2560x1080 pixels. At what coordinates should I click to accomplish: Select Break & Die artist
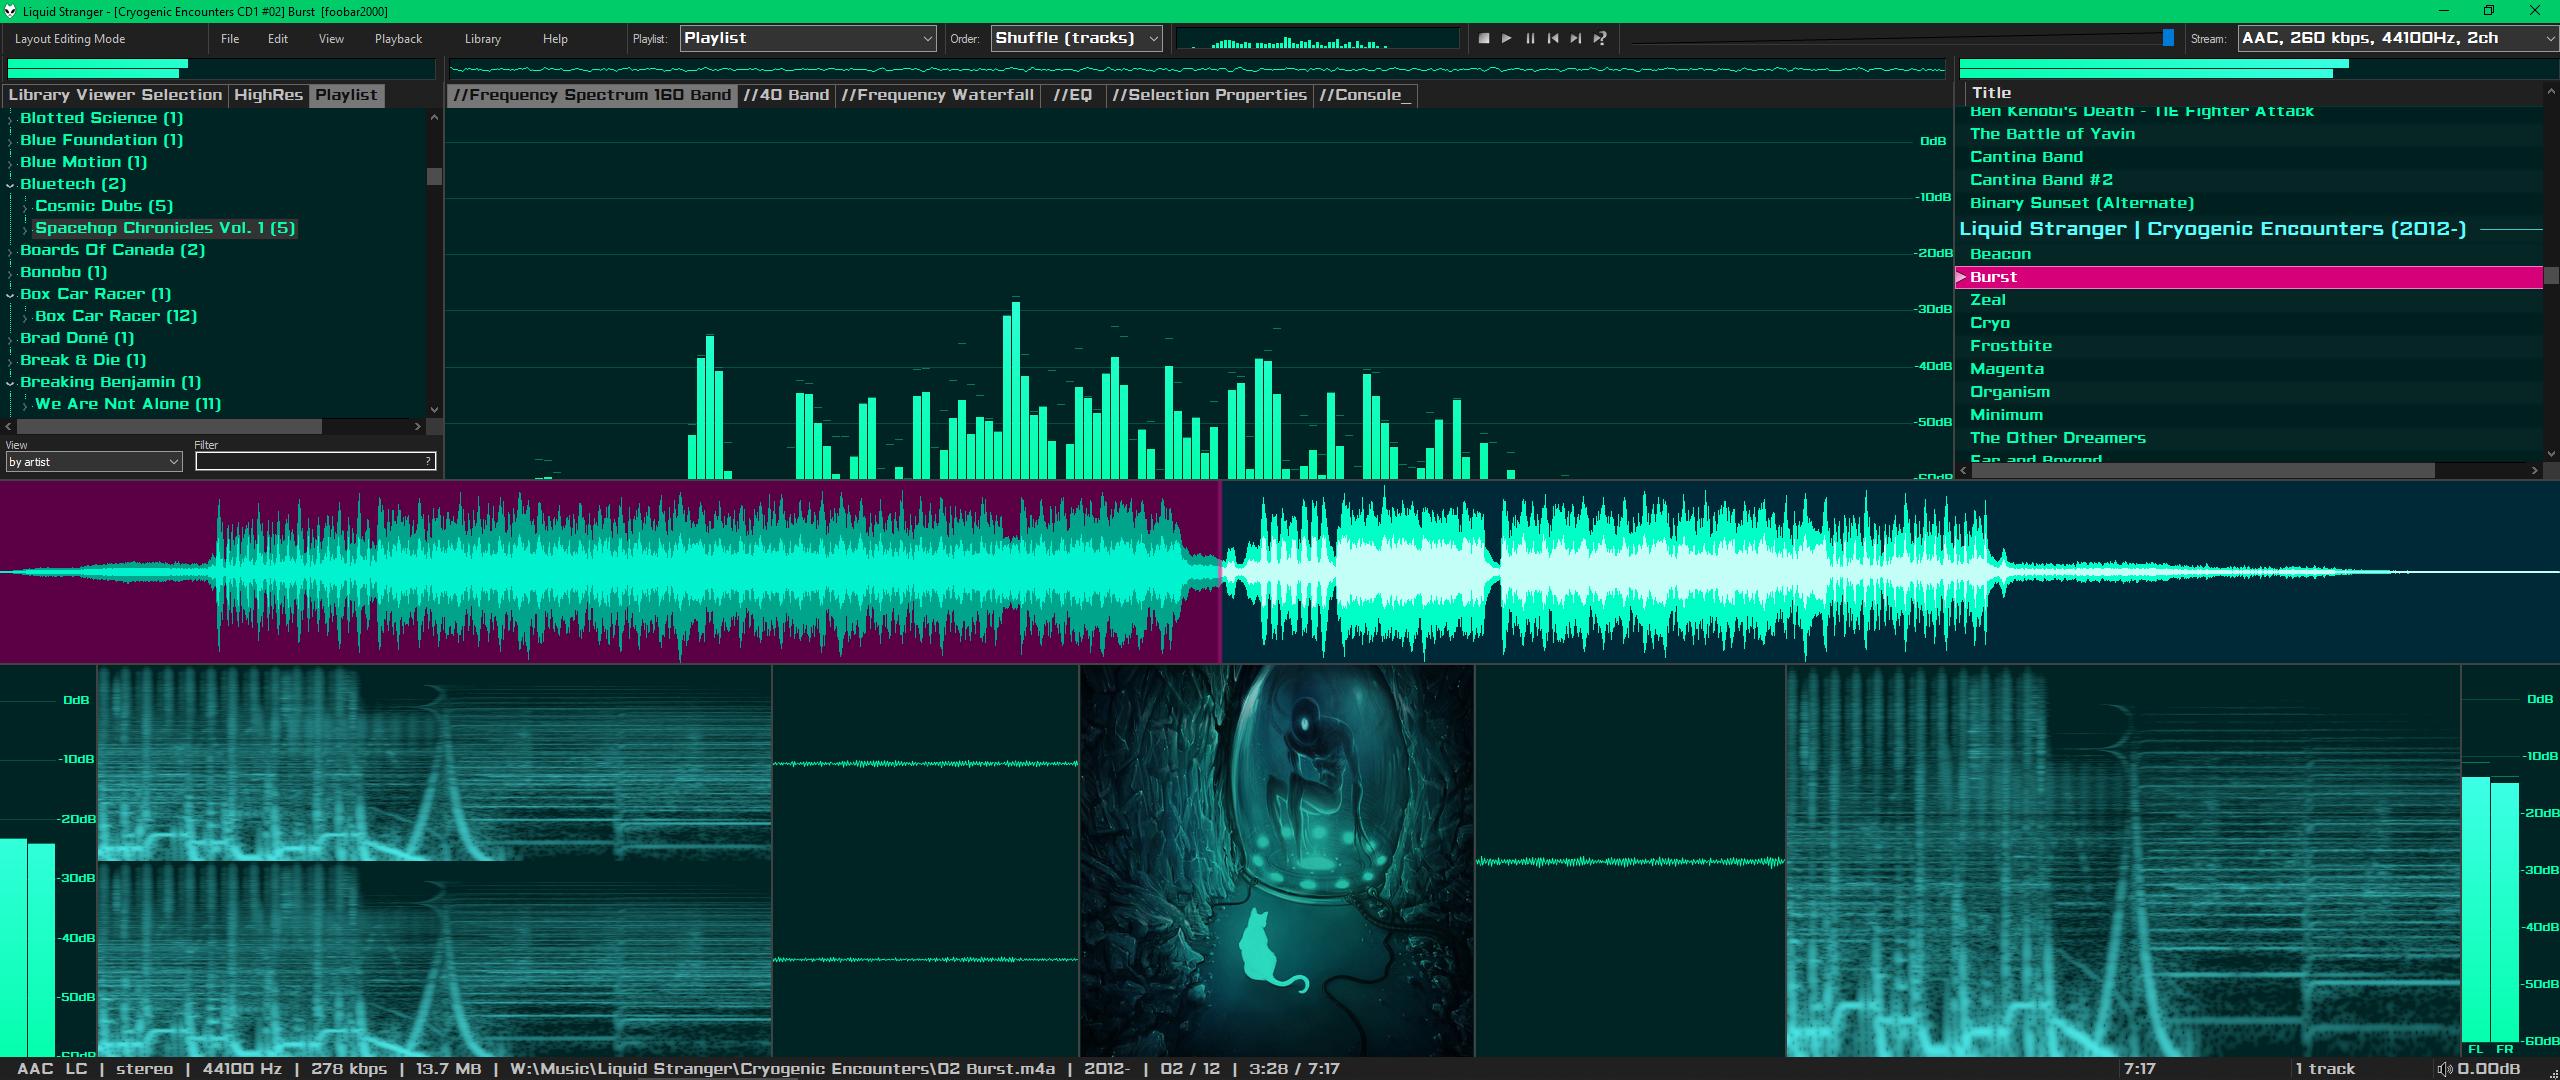click(83, 360)
